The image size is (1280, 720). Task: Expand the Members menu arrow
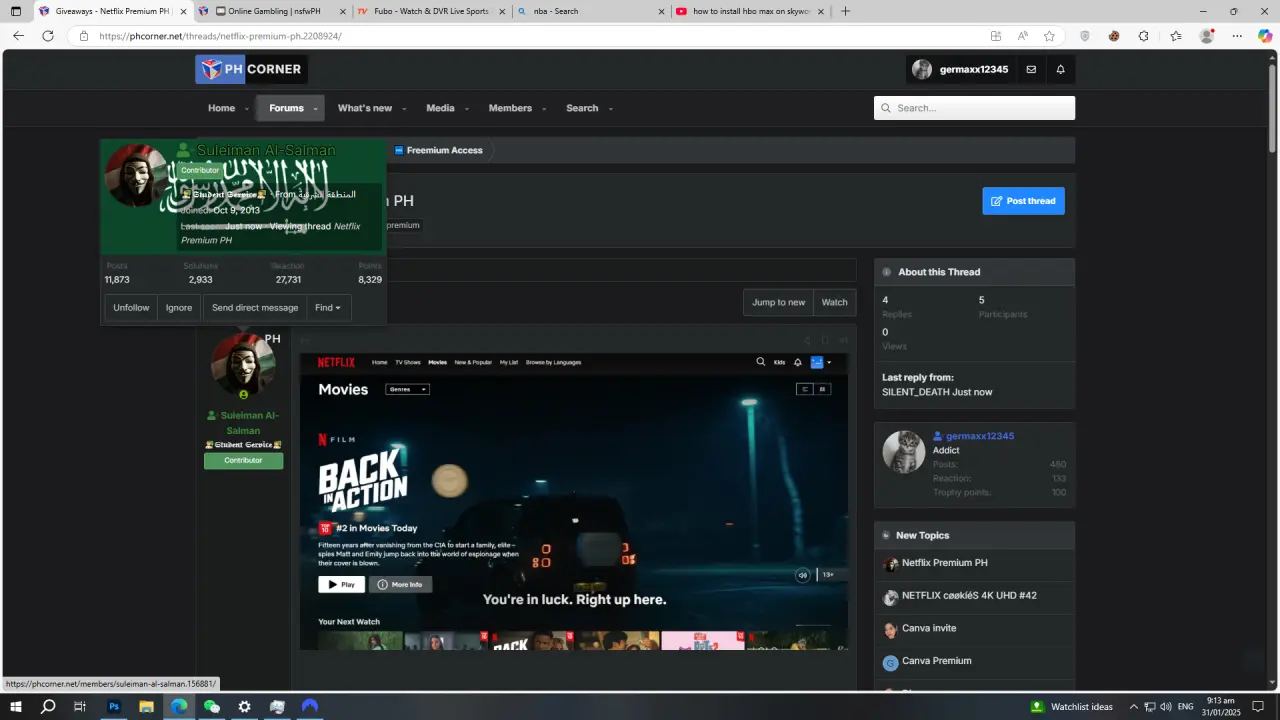[x=543, y=108]
